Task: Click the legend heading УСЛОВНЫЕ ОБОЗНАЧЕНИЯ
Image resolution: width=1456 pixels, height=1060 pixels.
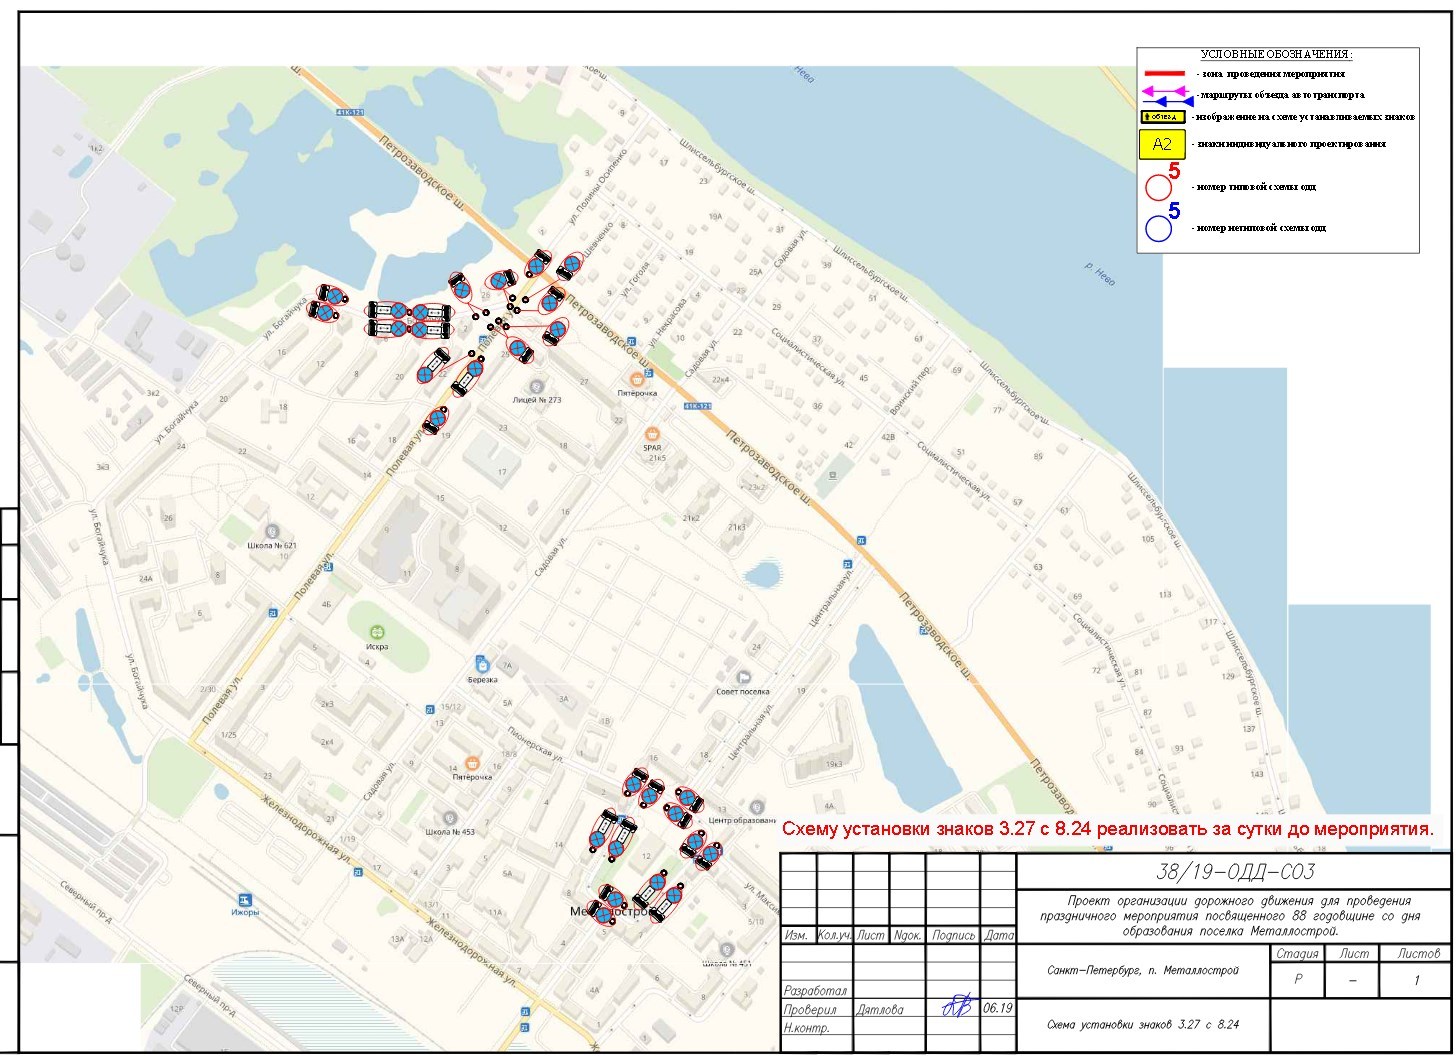Action: pos(1276,54)
